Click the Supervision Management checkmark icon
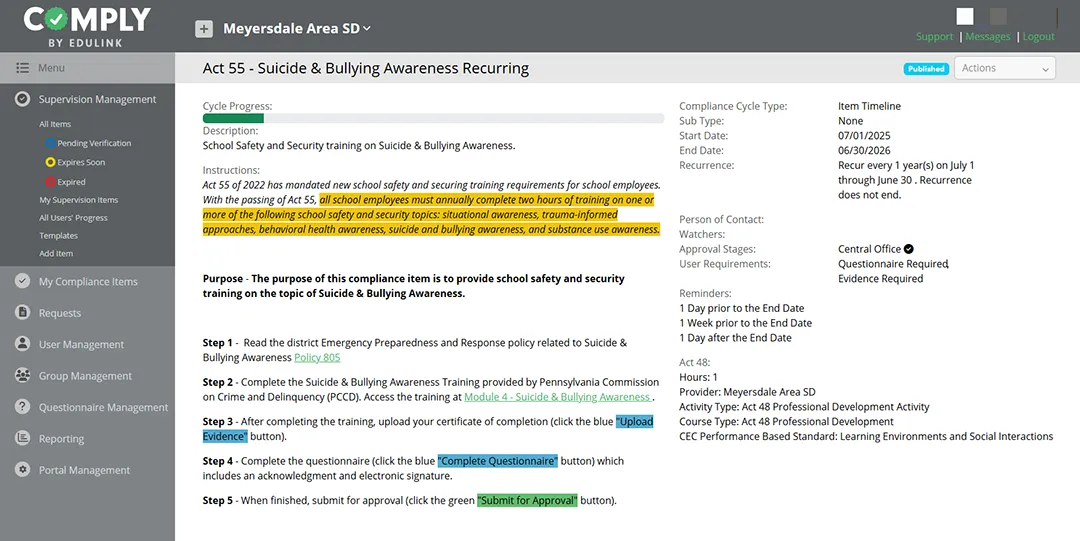This screenshot has width=1080, height=541. [x=22, y=99]
